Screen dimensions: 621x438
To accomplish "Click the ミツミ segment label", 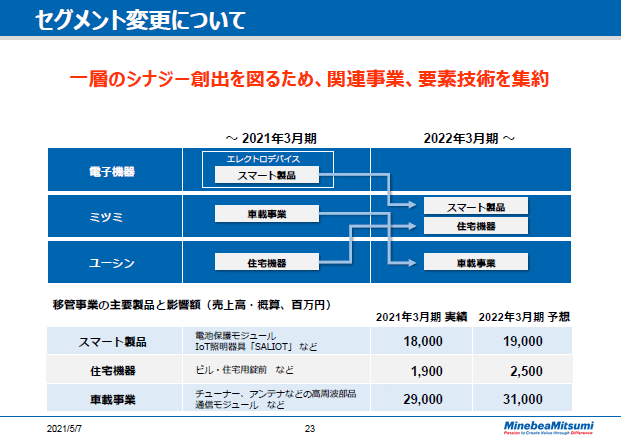I will [112, 216].
